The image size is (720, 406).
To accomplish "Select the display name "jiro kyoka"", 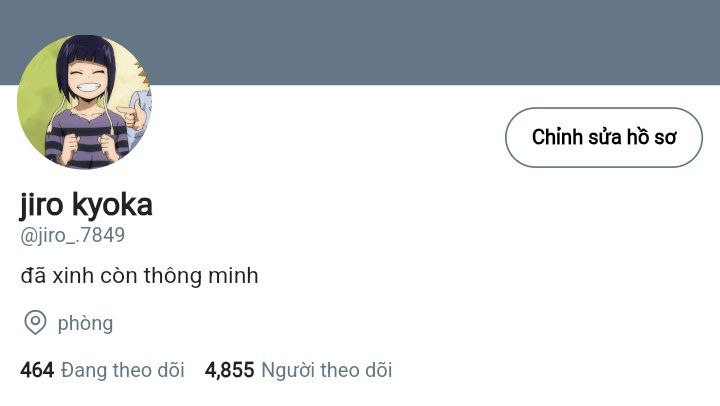I will click(x=86, y=205).
